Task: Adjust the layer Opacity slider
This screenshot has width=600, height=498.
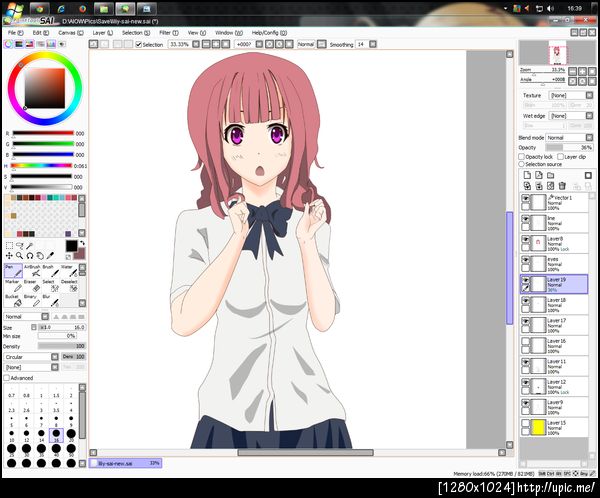Action: pos(569,147)
